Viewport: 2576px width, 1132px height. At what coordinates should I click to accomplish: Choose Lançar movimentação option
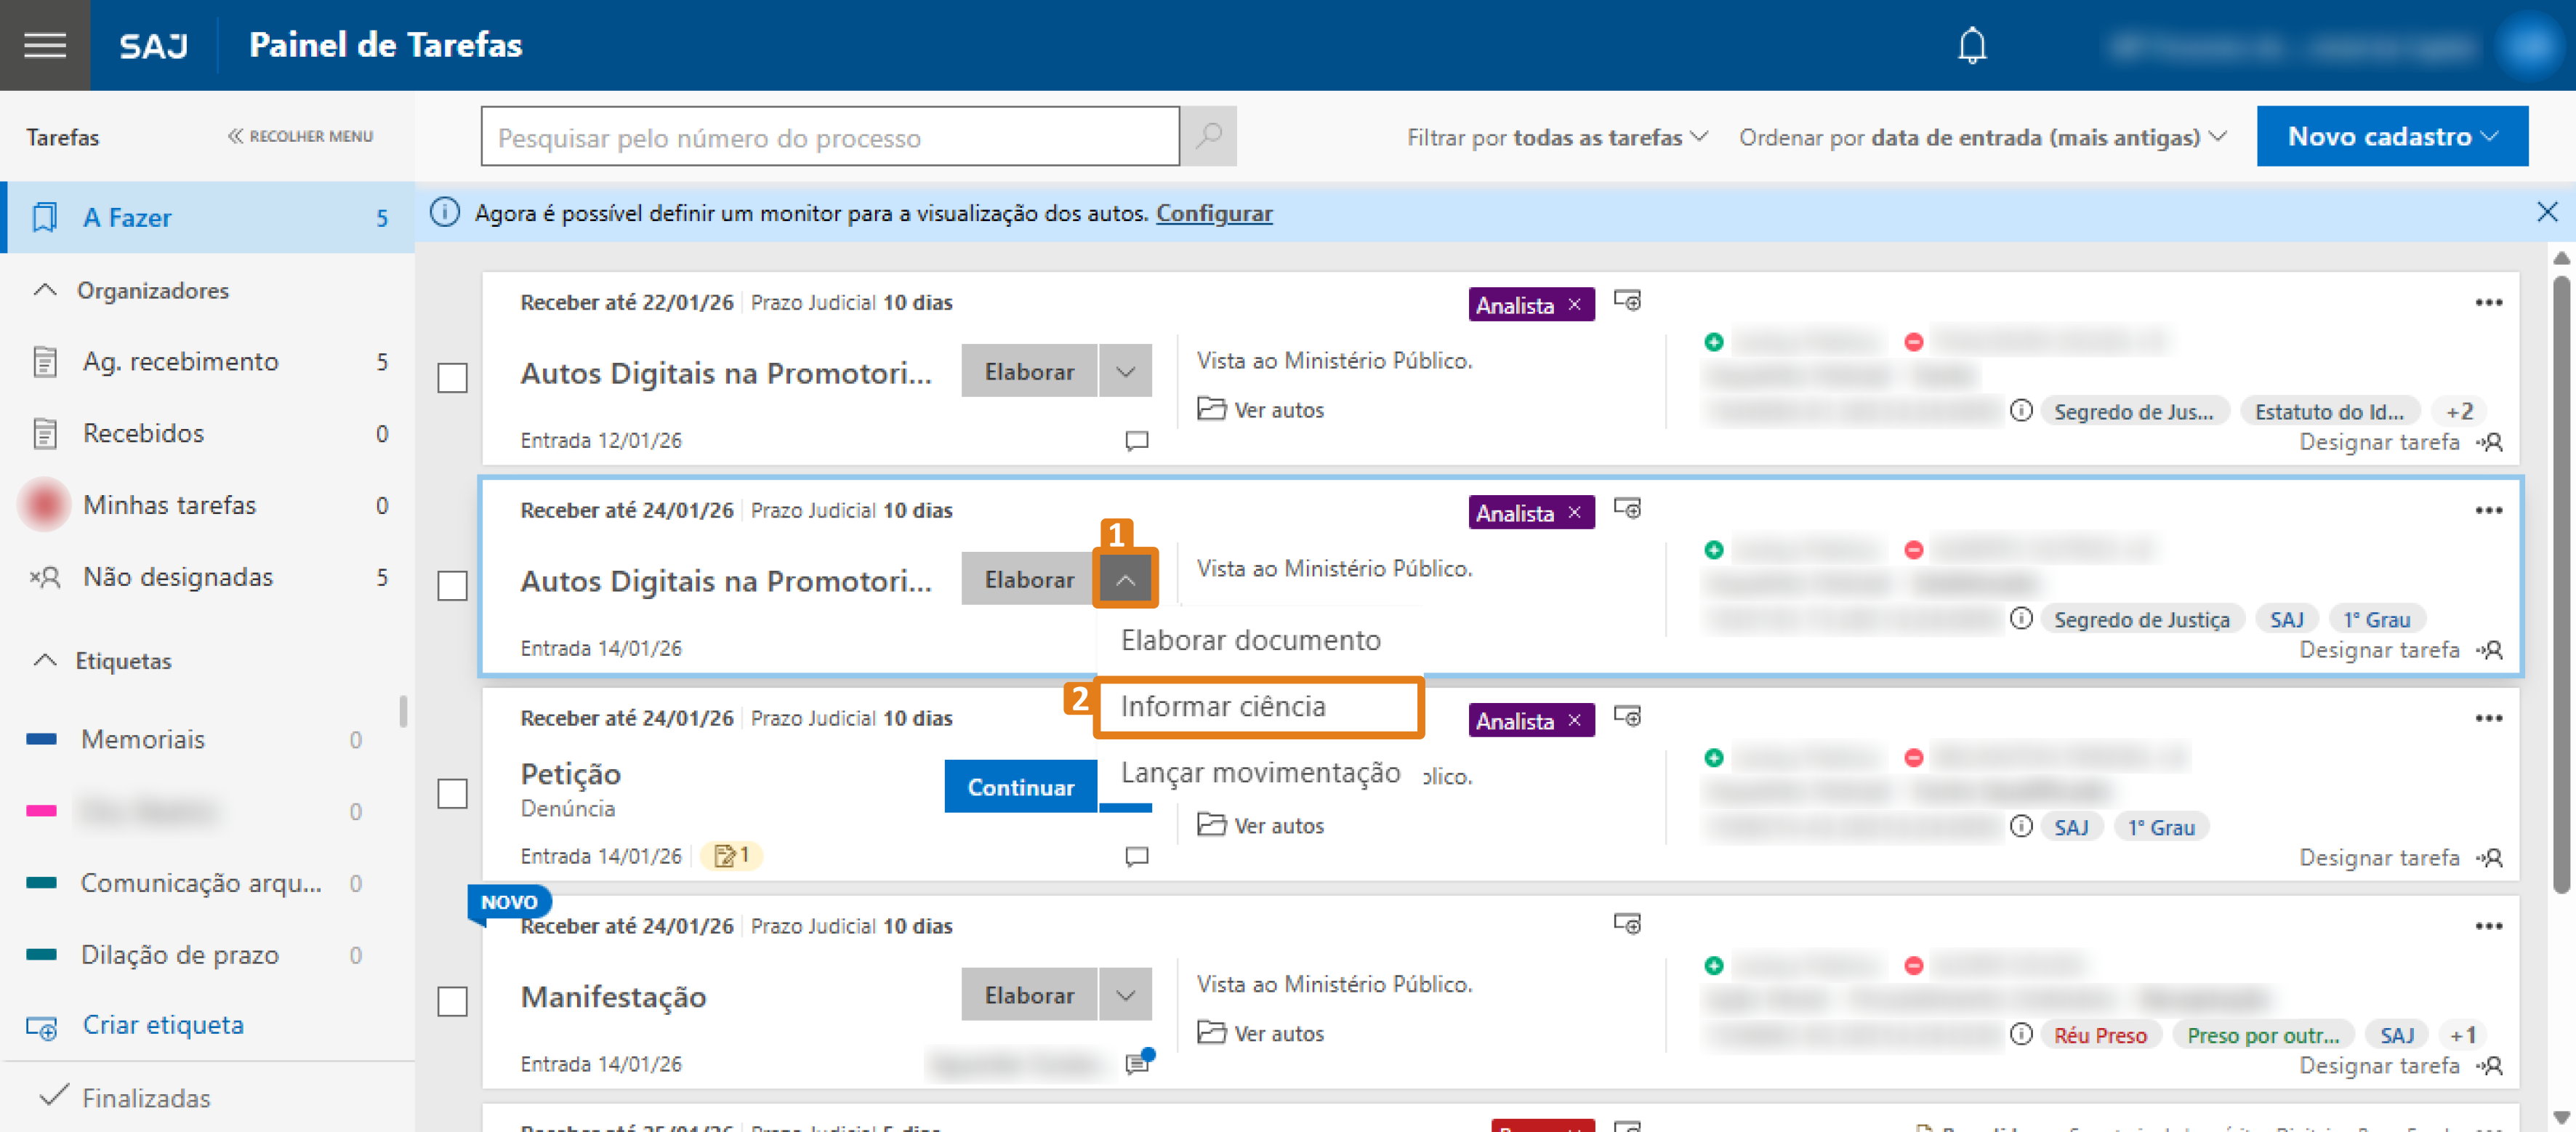[x=1261, y=772]
